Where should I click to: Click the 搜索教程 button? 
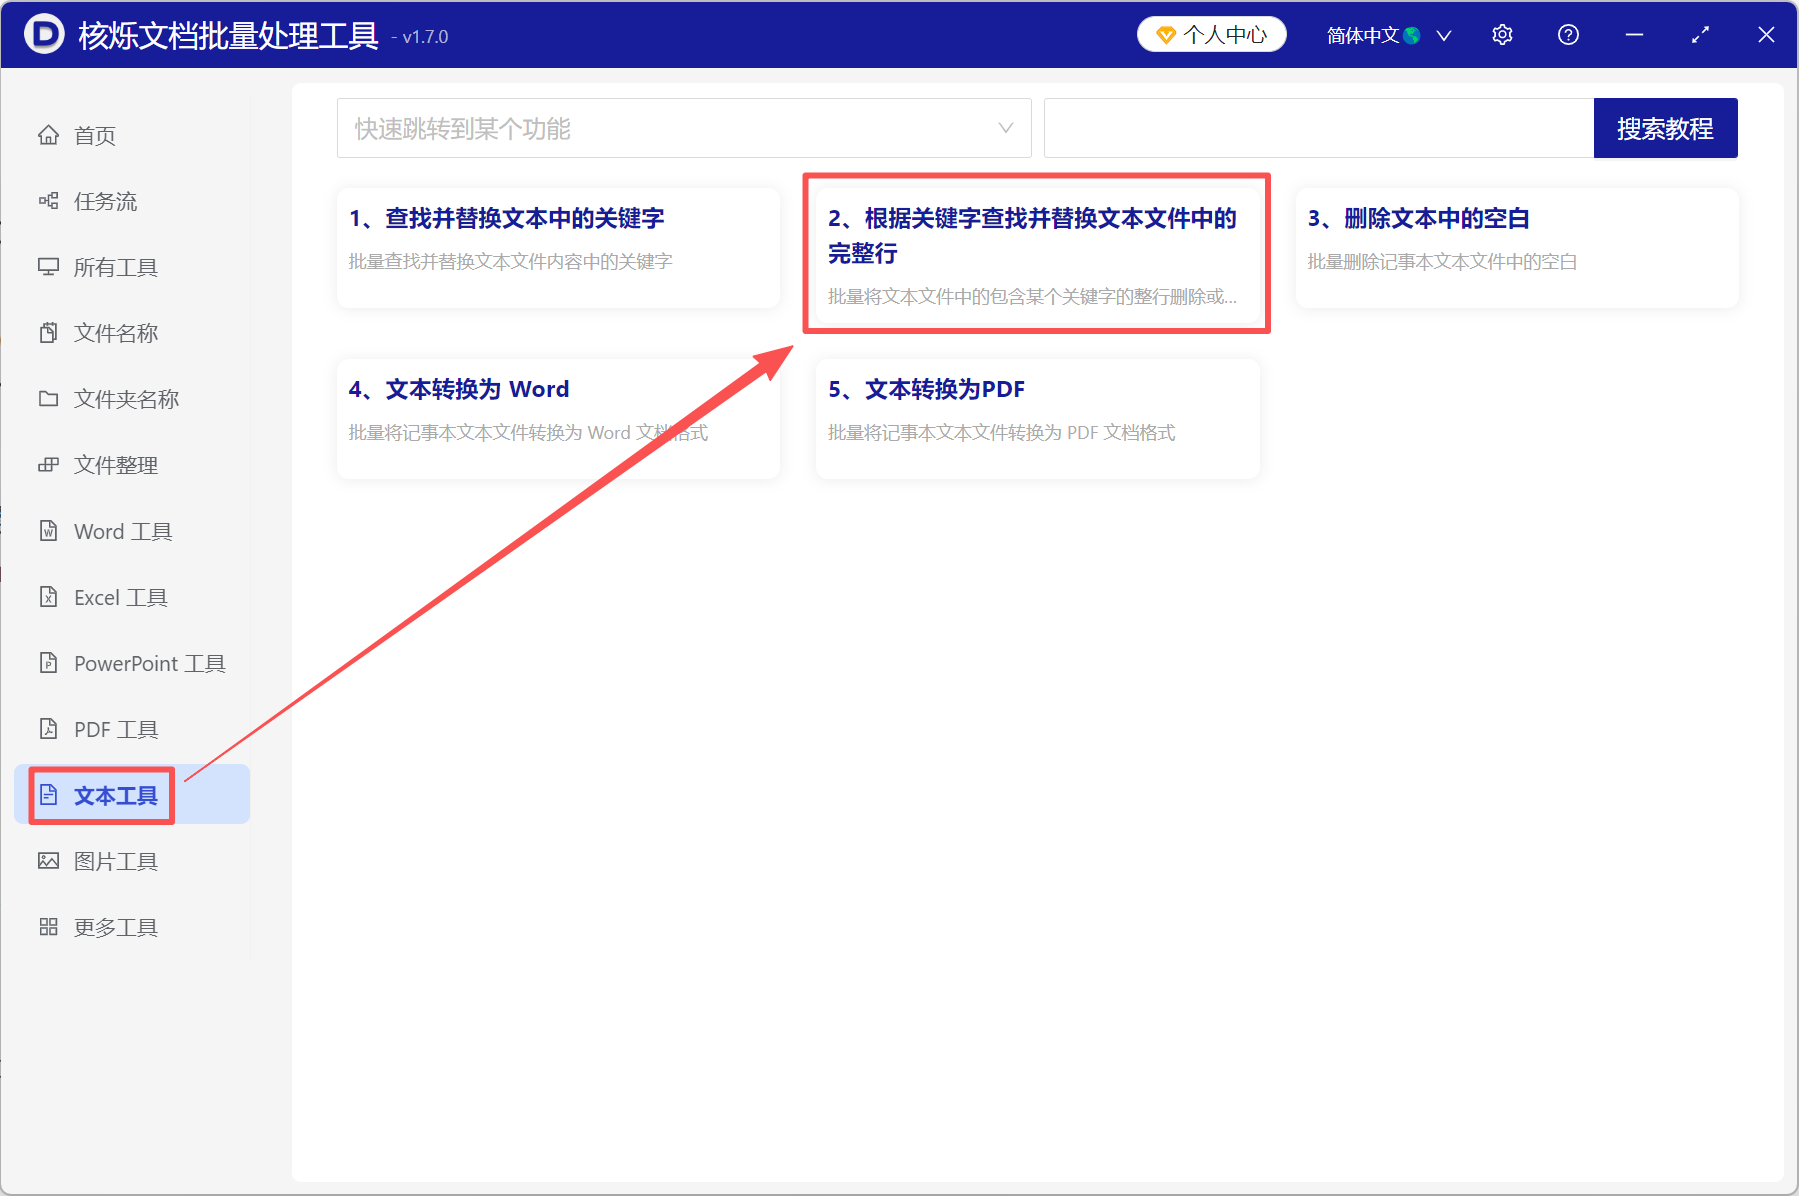(1665, 128)
